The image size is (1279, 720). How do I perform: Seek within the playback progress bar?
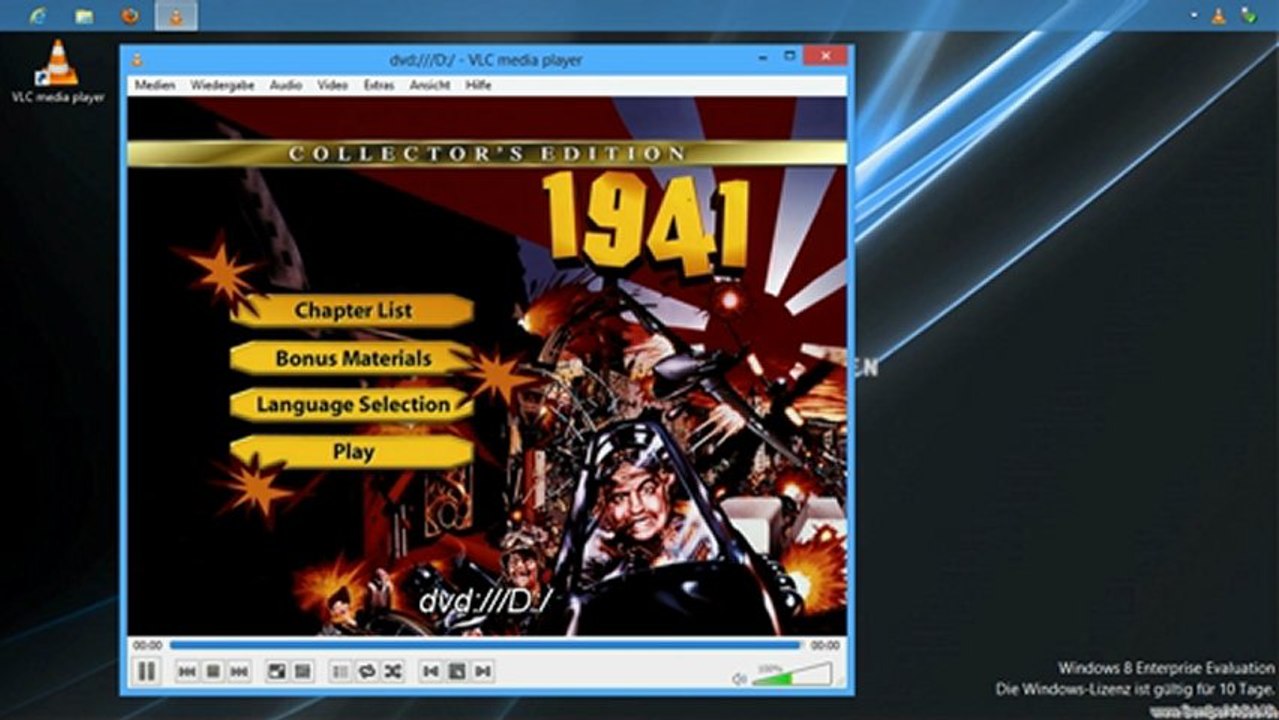click(x=485, y=646)
